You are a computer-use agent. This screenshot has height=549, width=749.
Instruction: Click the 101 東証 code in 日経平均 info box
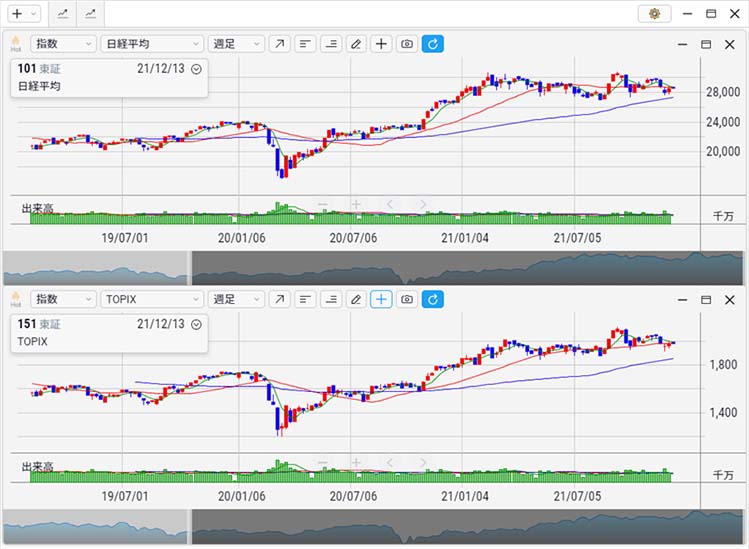click(39, 69)
